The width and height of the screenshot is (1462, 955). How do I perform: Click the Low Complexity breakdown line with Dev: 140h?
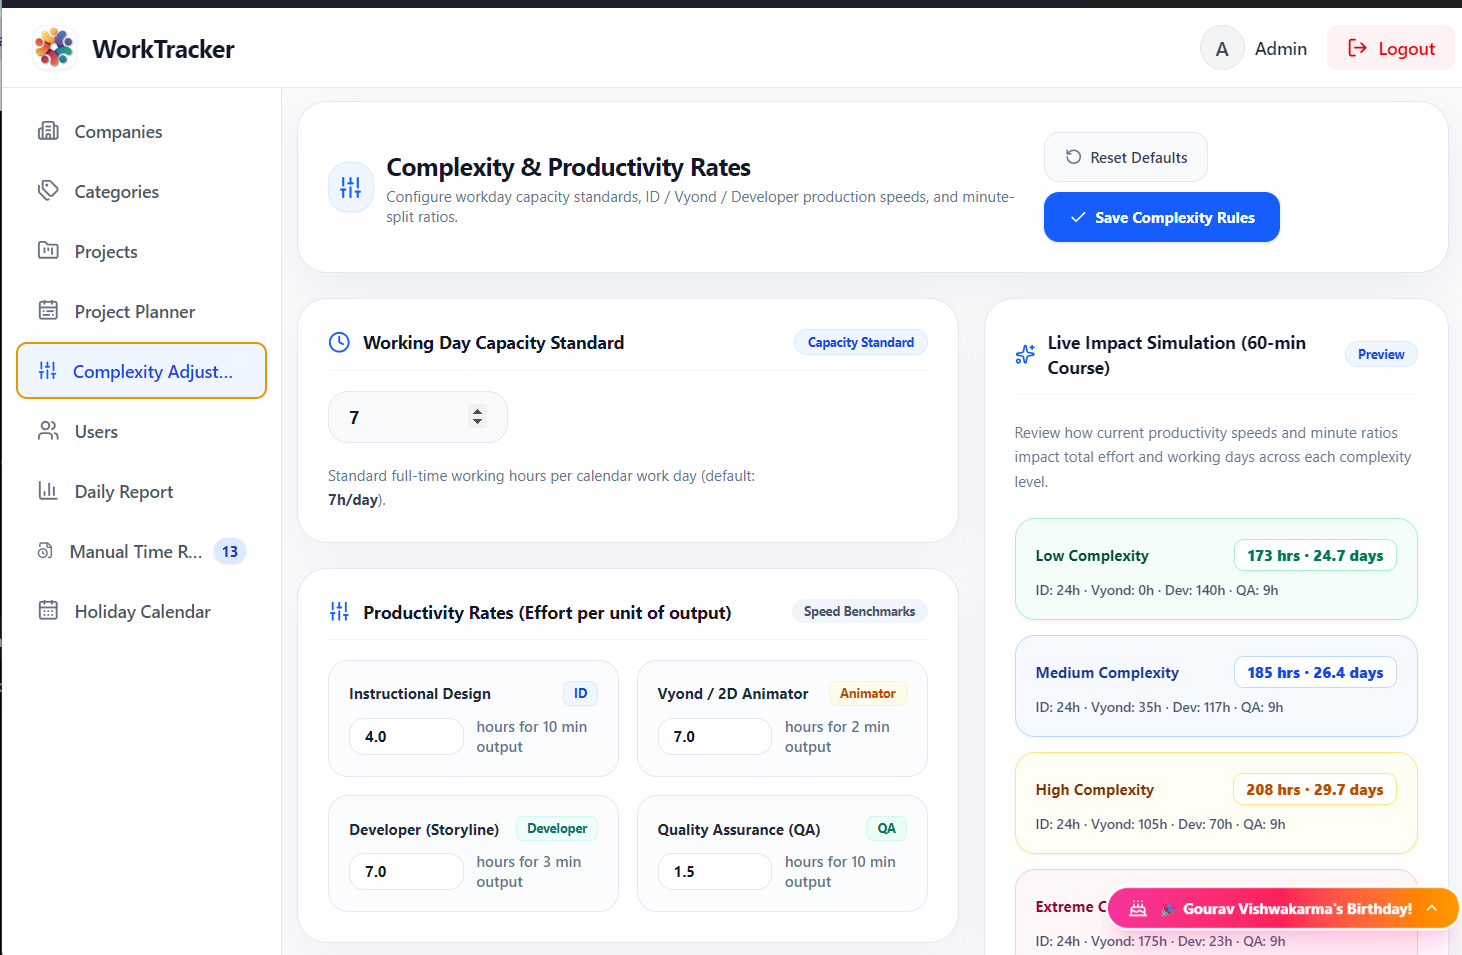tap(1157, 590)
